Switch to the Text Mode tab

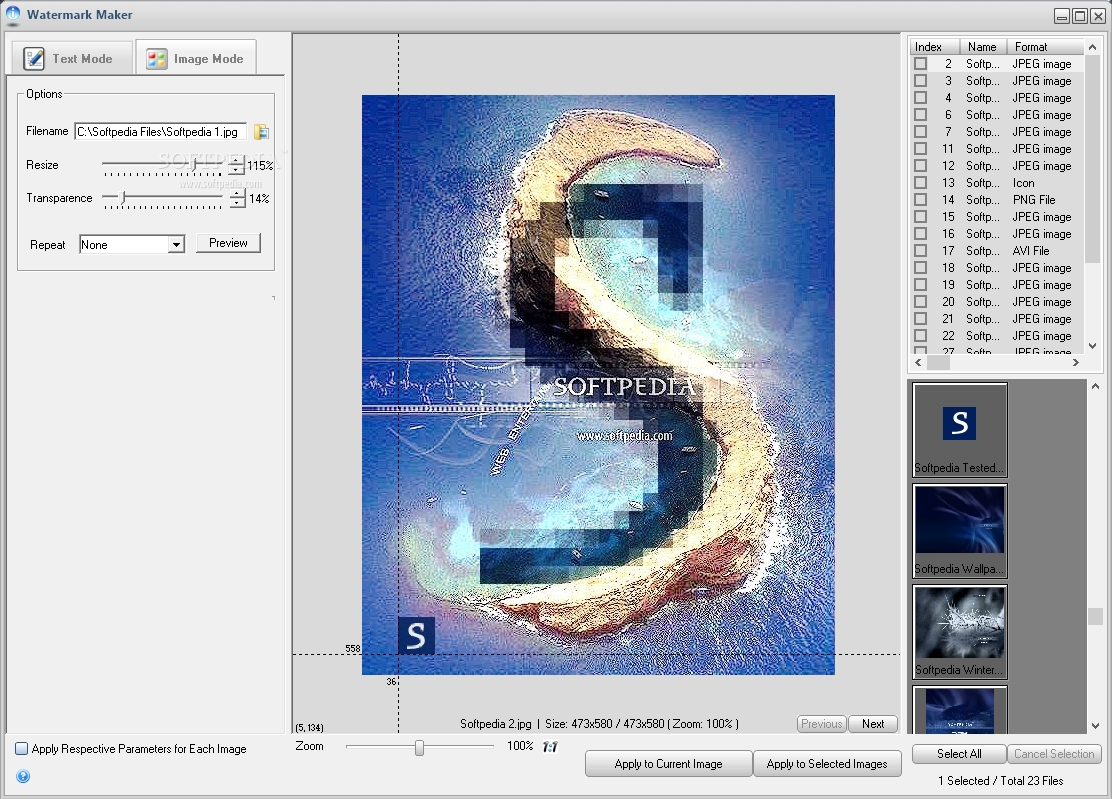coord(72,58)
